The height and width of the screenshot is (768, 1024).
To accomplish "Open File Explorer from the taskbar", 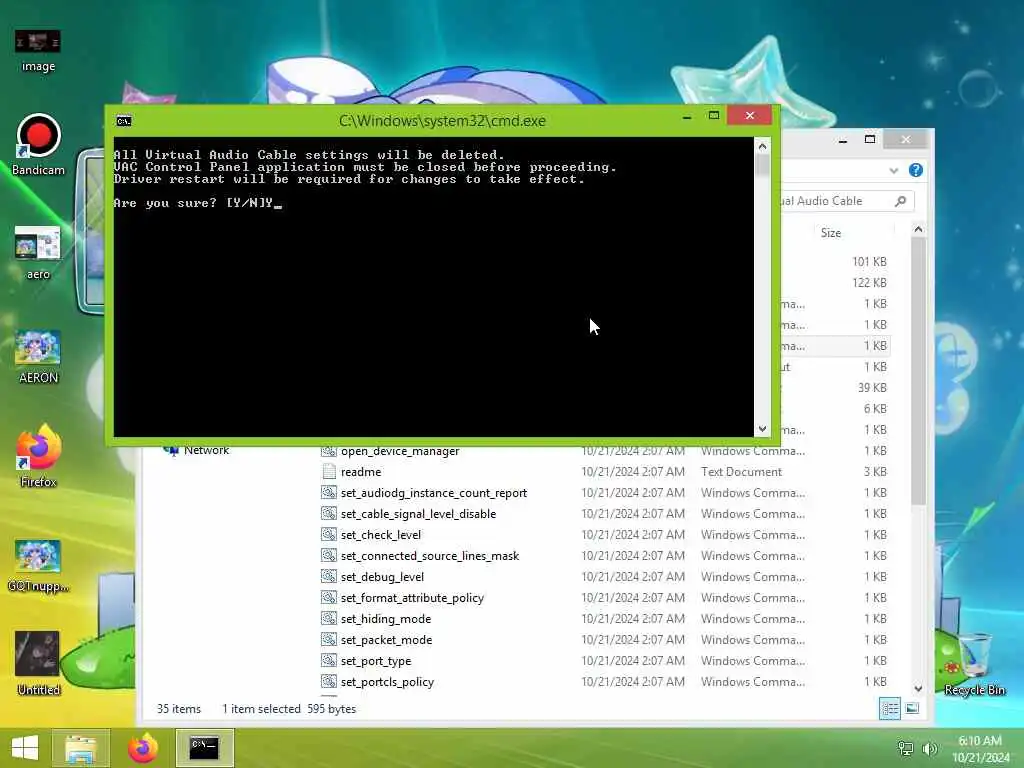I will coord(81,748).
